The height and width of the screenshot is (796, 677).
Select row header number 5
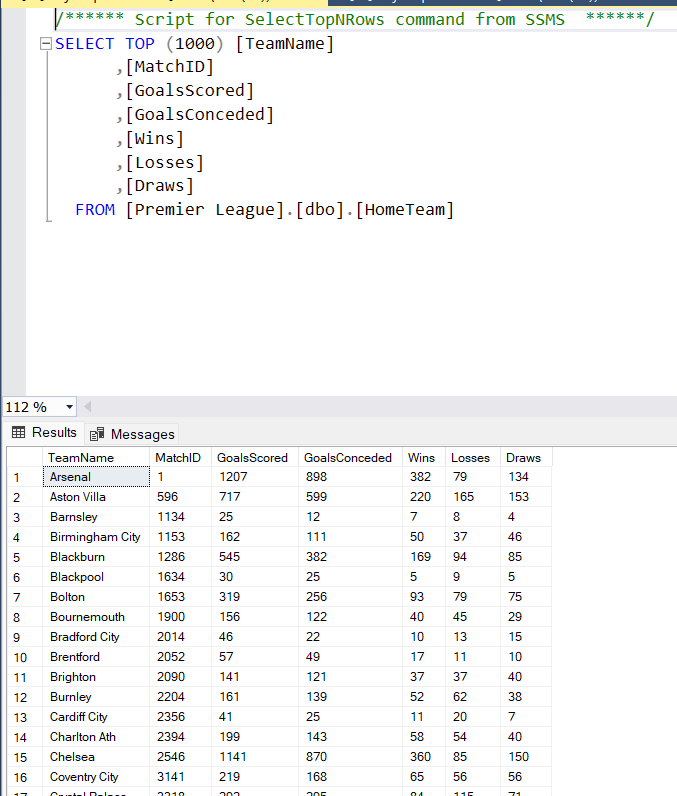[25, 557]
